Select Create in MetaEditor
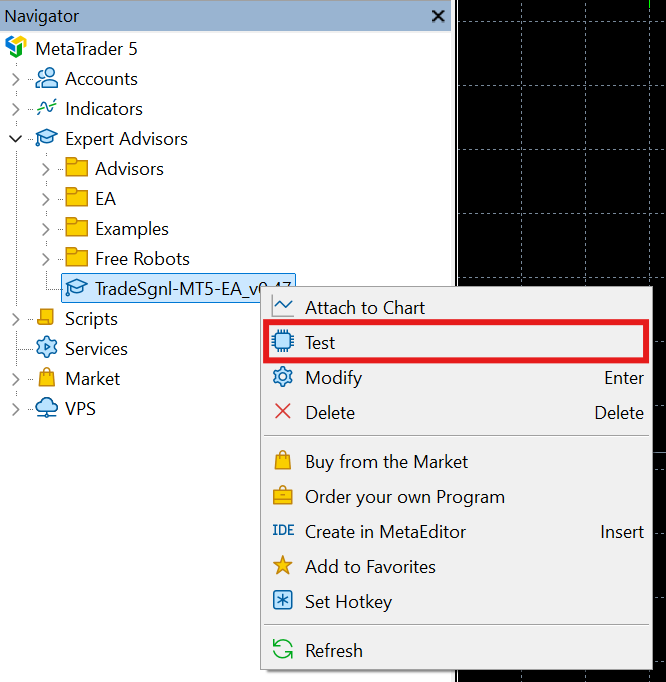666x682 pixels. coord(456,531)
